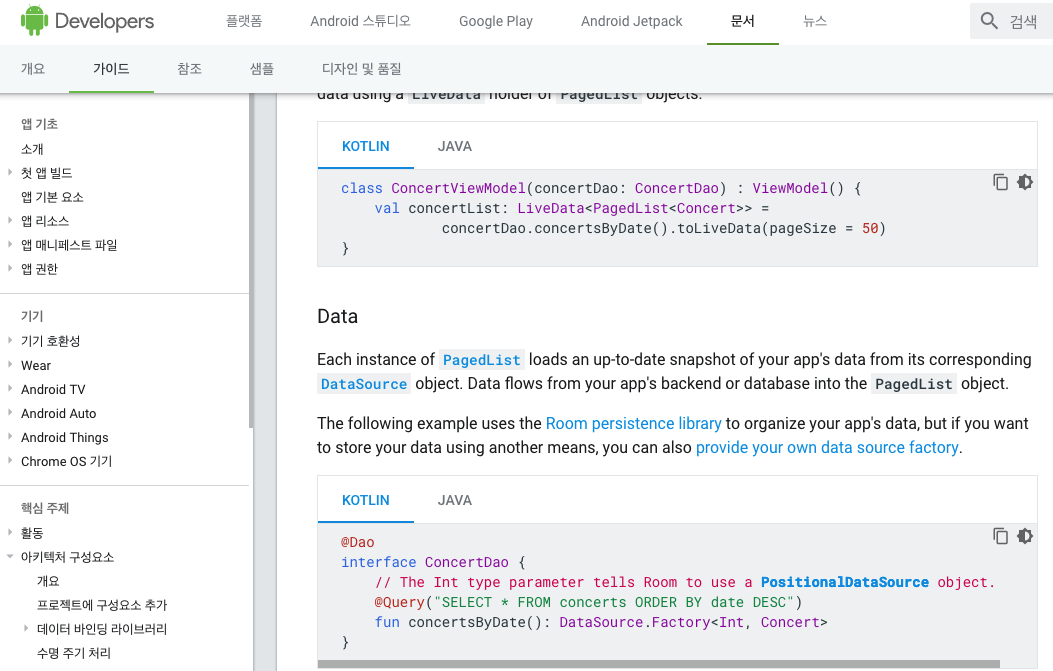Expand the Wear section
Screen dimensions: 1053x671
(10, 365)
